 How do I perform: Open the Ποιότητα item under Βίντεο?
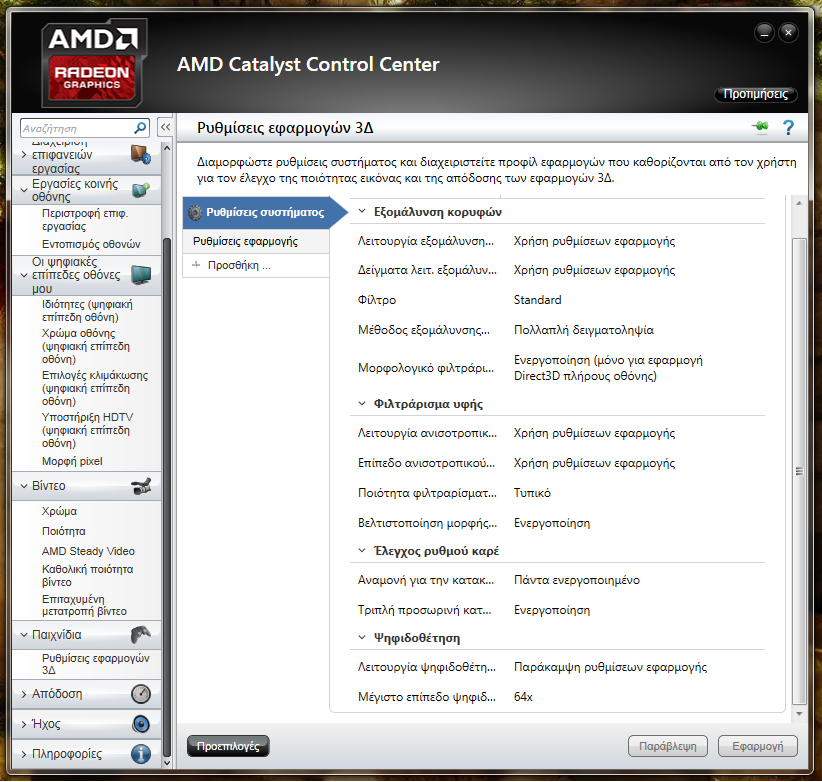coord(63,531)
